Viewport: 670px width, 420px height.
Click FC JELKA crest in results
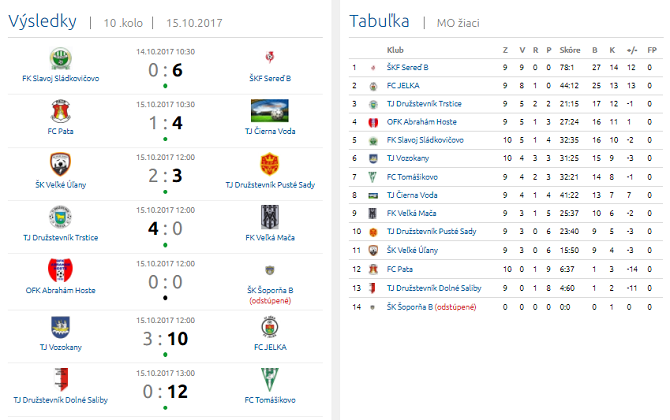(x=269, y=326)
